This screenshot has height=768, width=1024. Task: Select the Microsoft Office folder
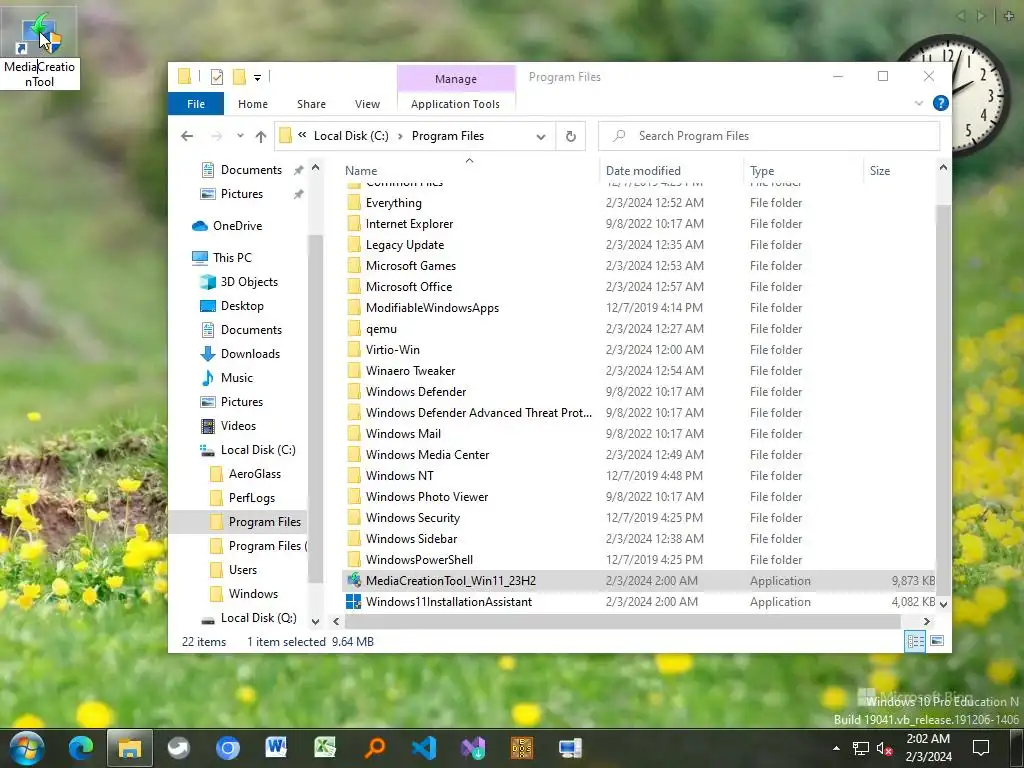coord(409,287)
